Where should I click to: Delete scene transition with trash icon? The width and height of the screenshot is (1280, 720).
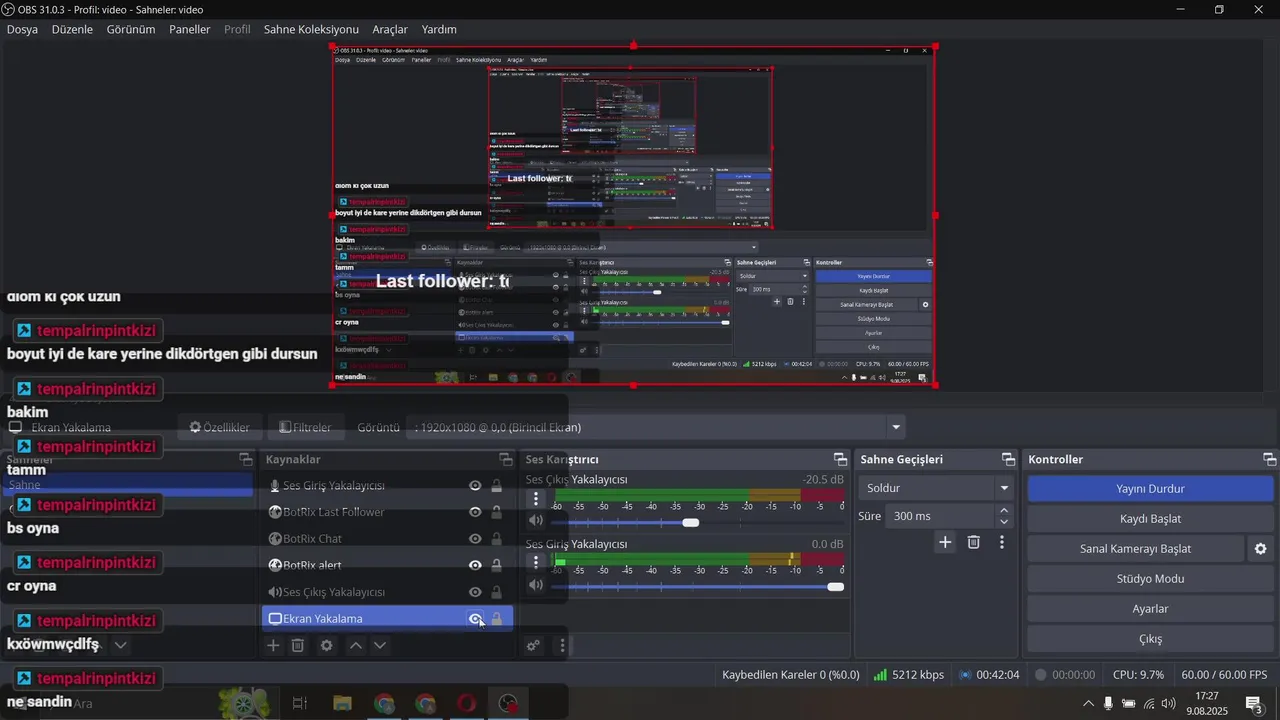(x=973, y=542)
